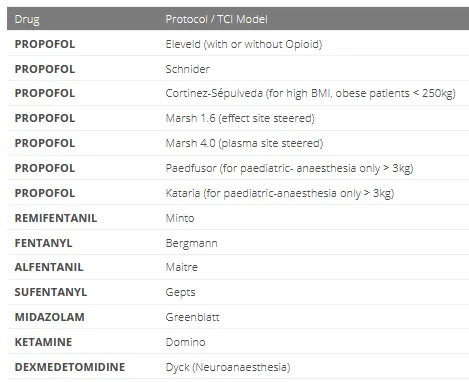Image resolution: width=469 pixels, height=382 pixels.
Task: Select the ALFENTANIL drug name
Action: [x=49, y=267]
